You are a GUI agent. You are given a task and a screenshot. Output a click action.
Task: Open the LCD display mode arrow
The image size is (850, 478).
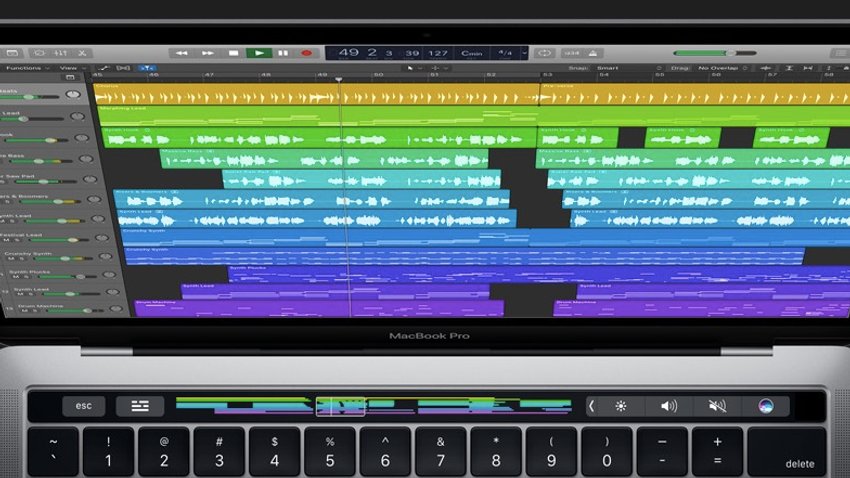(x=524, y=53)
